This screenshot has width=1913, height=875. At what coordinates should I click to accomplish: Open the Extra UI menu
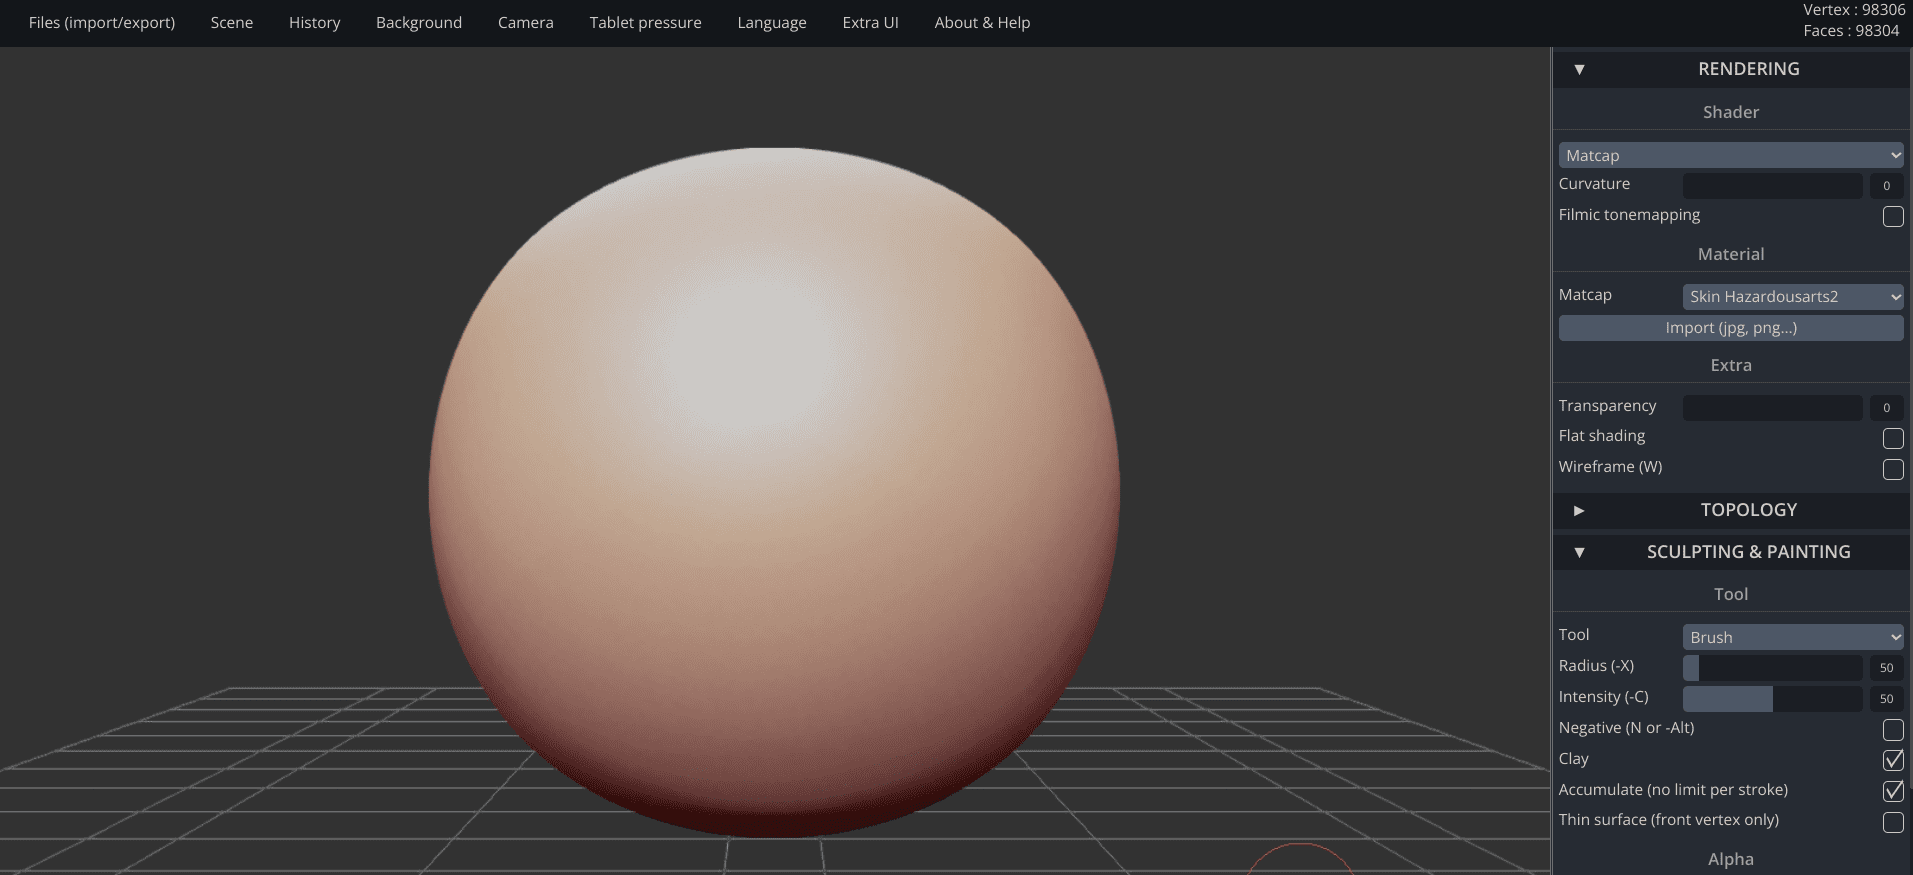click(x=870, y=22)
